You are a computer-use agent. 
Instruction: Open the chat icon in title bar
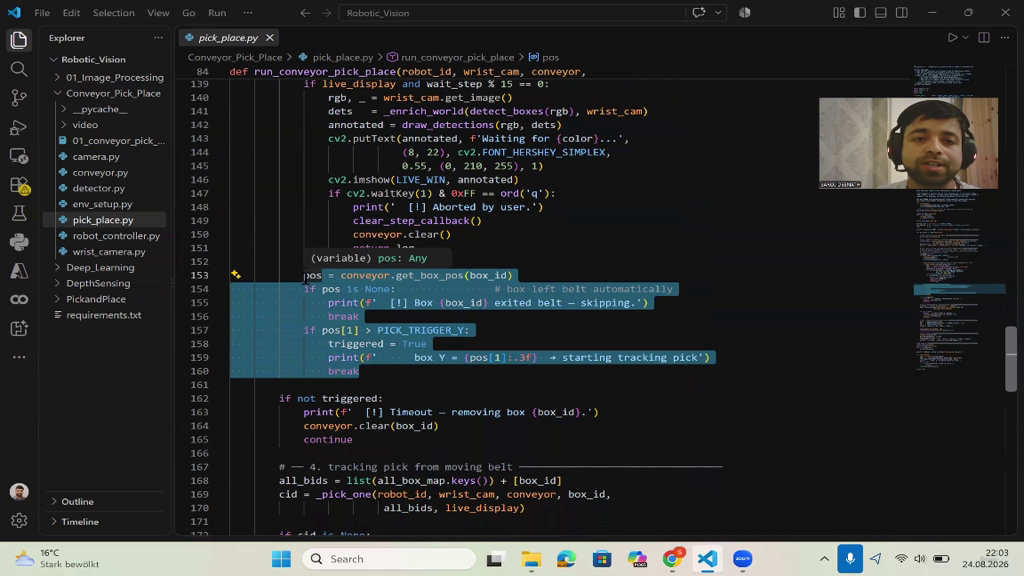(x=699, y=13)
